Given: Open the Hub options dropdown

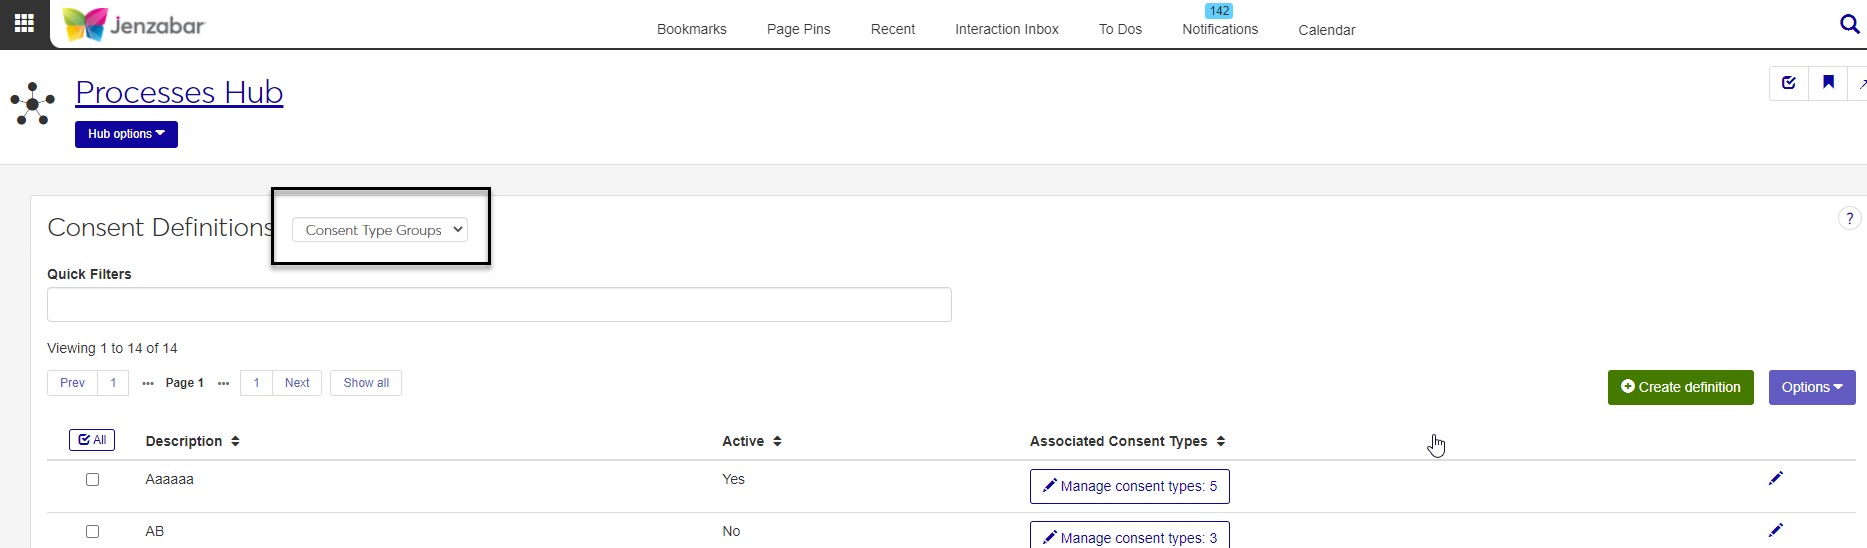Looking at the screenshot, I should (126, 134).
